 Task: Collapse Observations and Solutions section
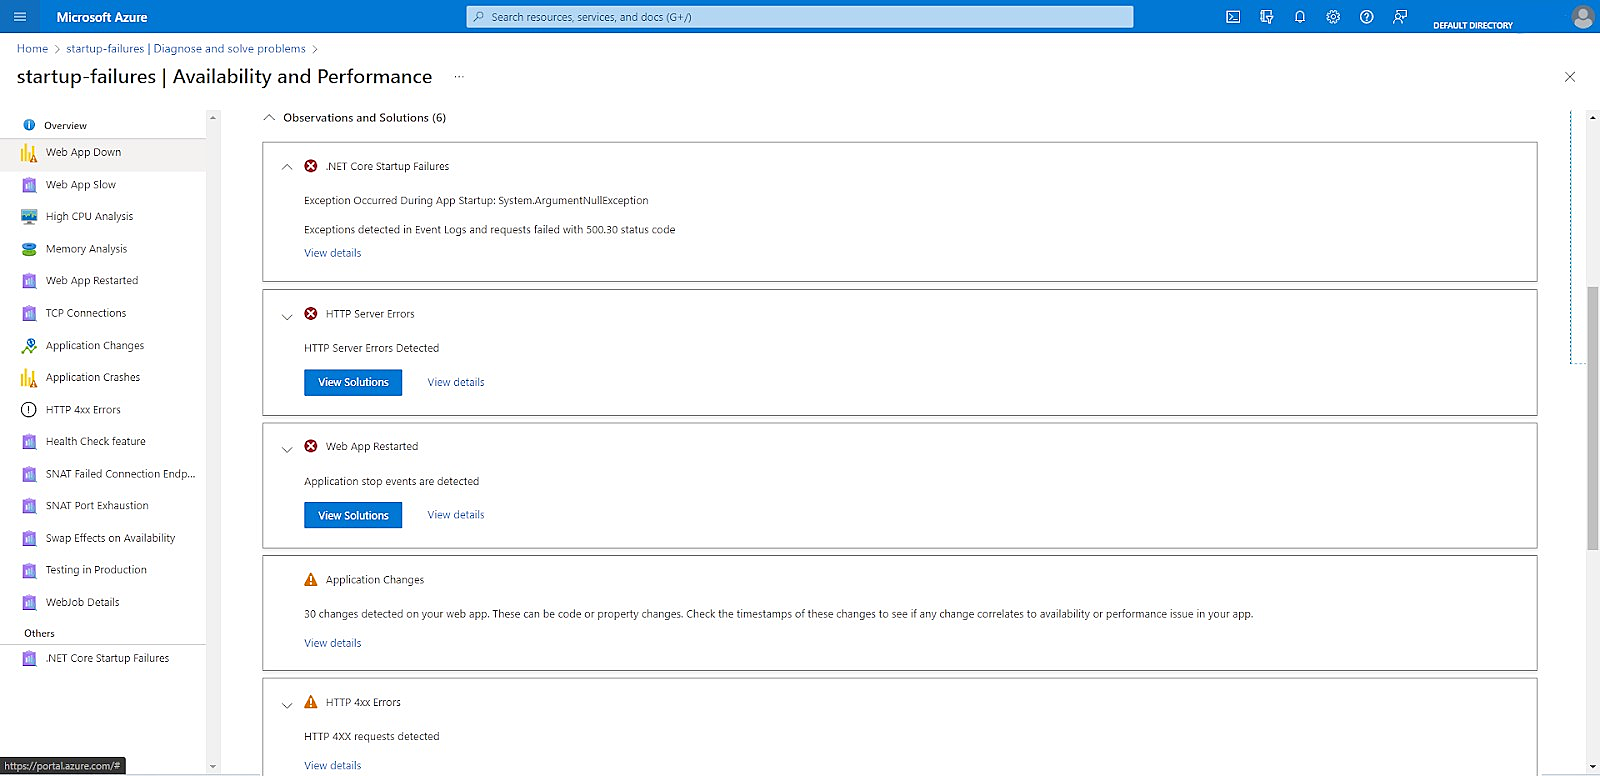pos(269,118)
